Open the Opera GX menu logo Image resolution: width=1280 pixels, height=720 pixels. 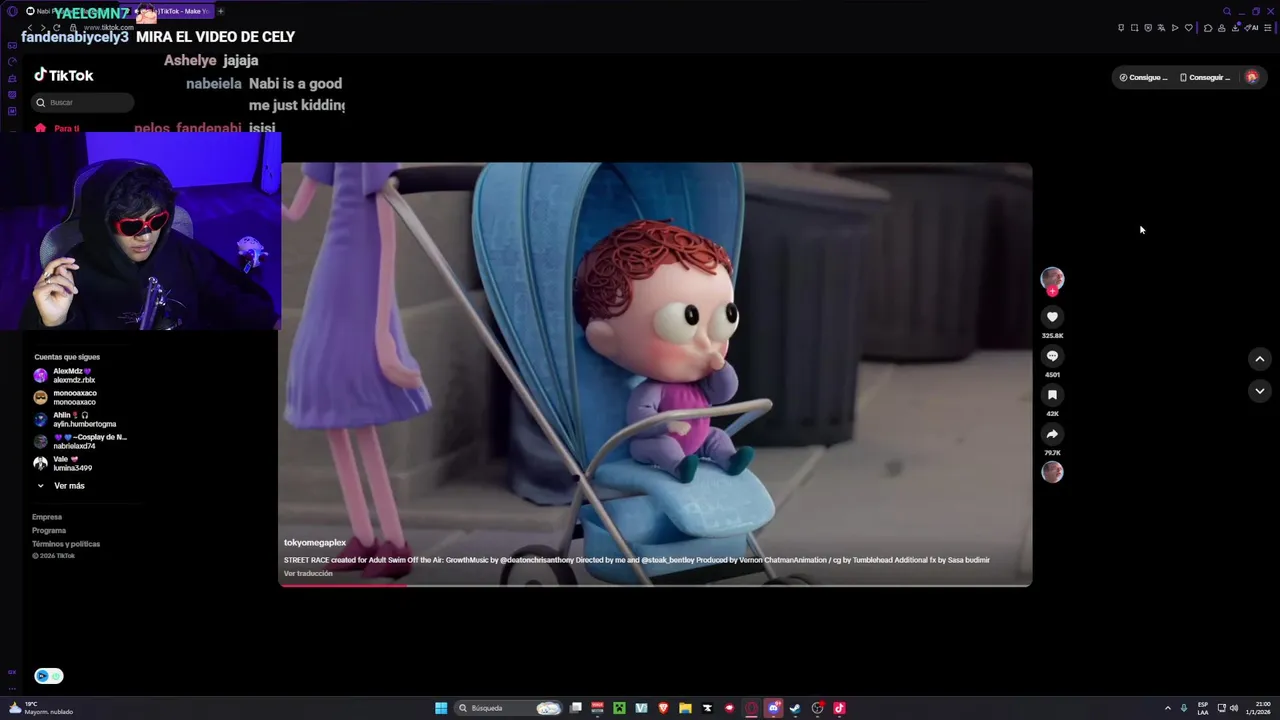tap(12, 11)
